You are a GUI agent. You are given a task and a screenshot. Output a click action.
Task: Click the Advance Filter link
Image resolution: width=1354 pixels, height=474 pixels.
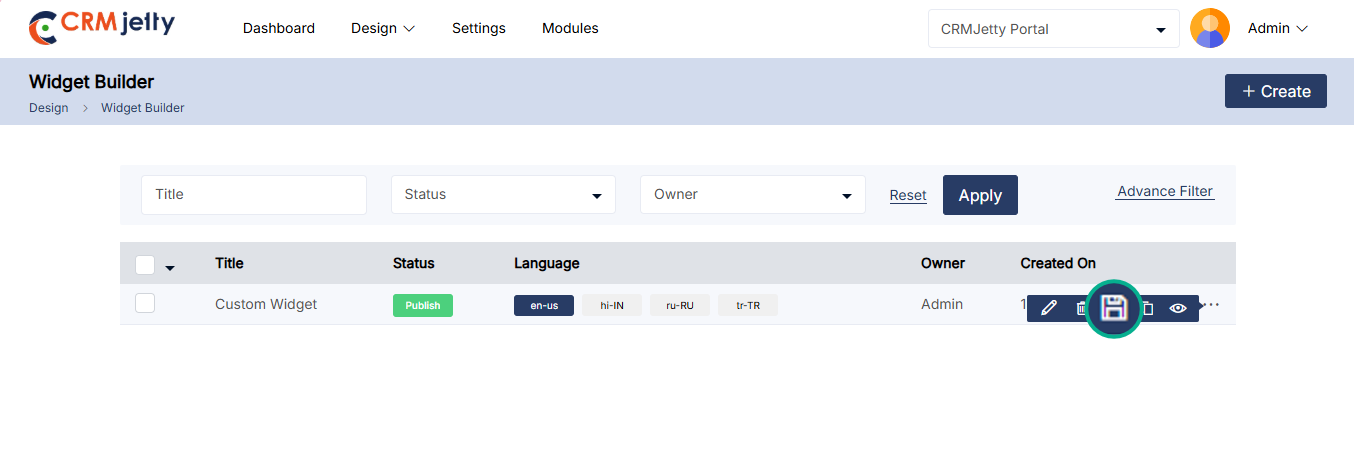click(1164, 191)
